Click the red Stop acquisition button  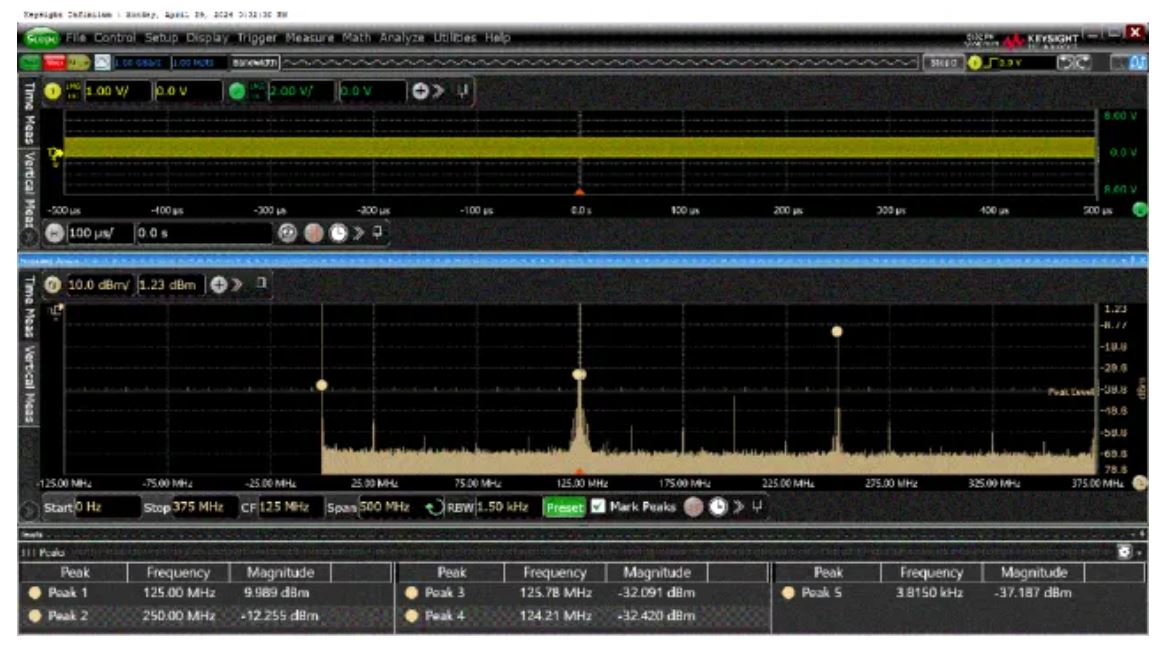[x=54, y=63]
